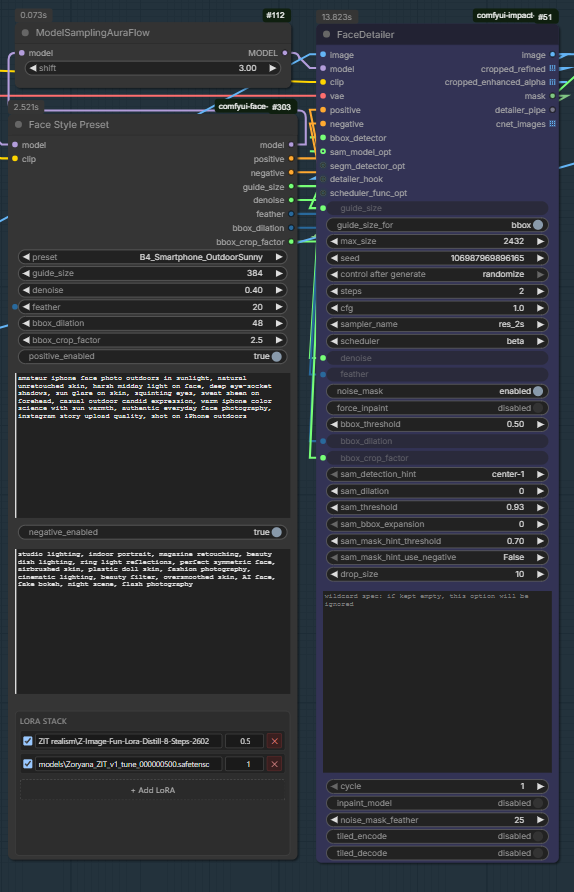Click the ZIT realism LoRA file name field

click(129, 741)
